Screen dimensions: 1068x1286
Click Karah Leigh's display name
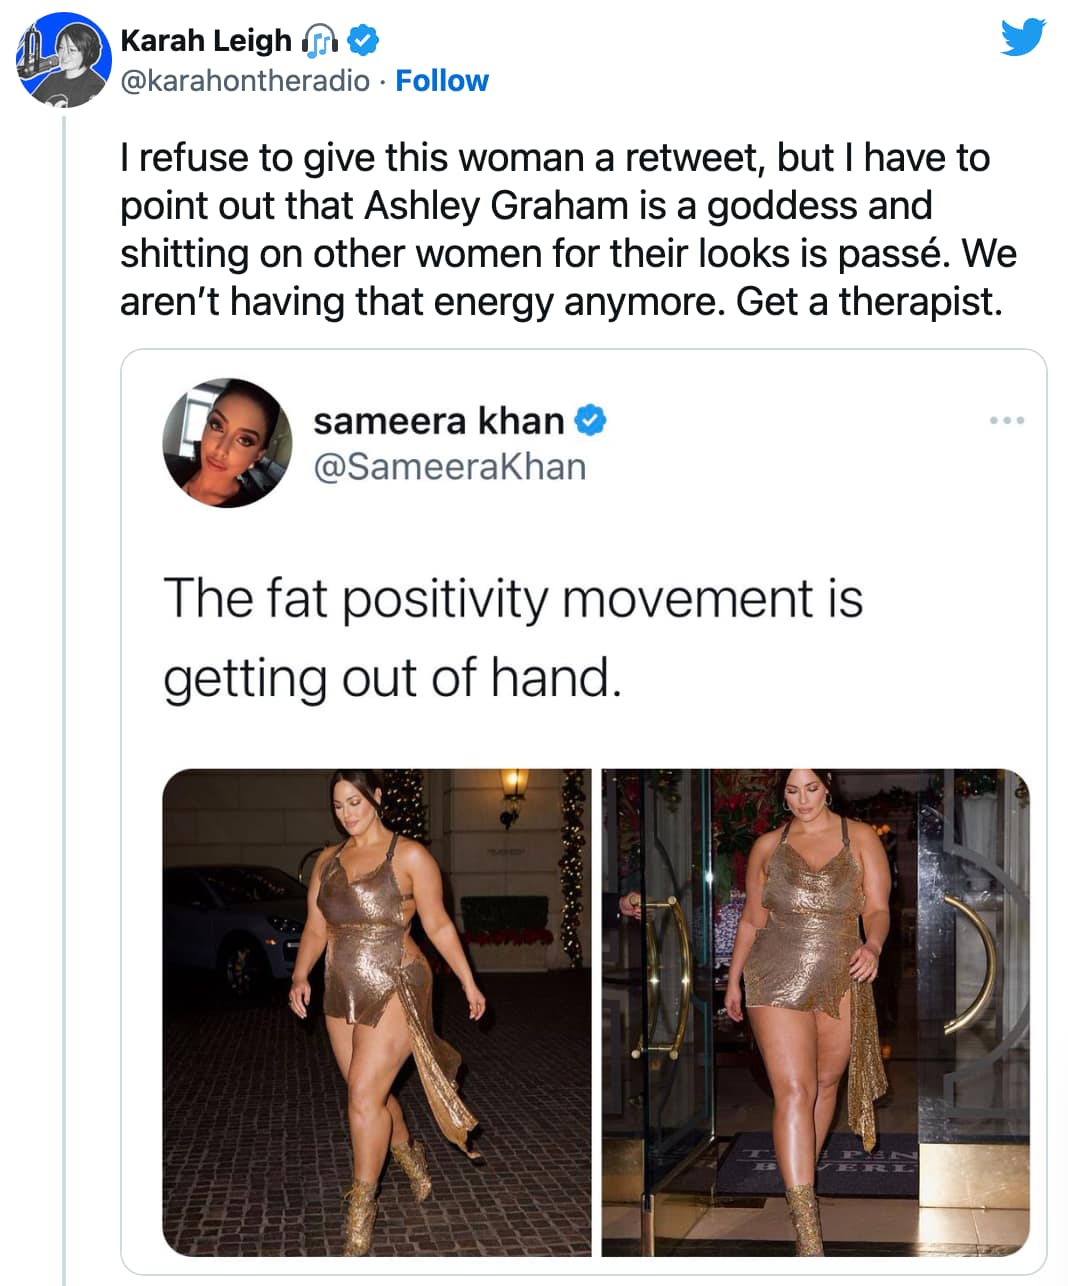tap(205, 40)
